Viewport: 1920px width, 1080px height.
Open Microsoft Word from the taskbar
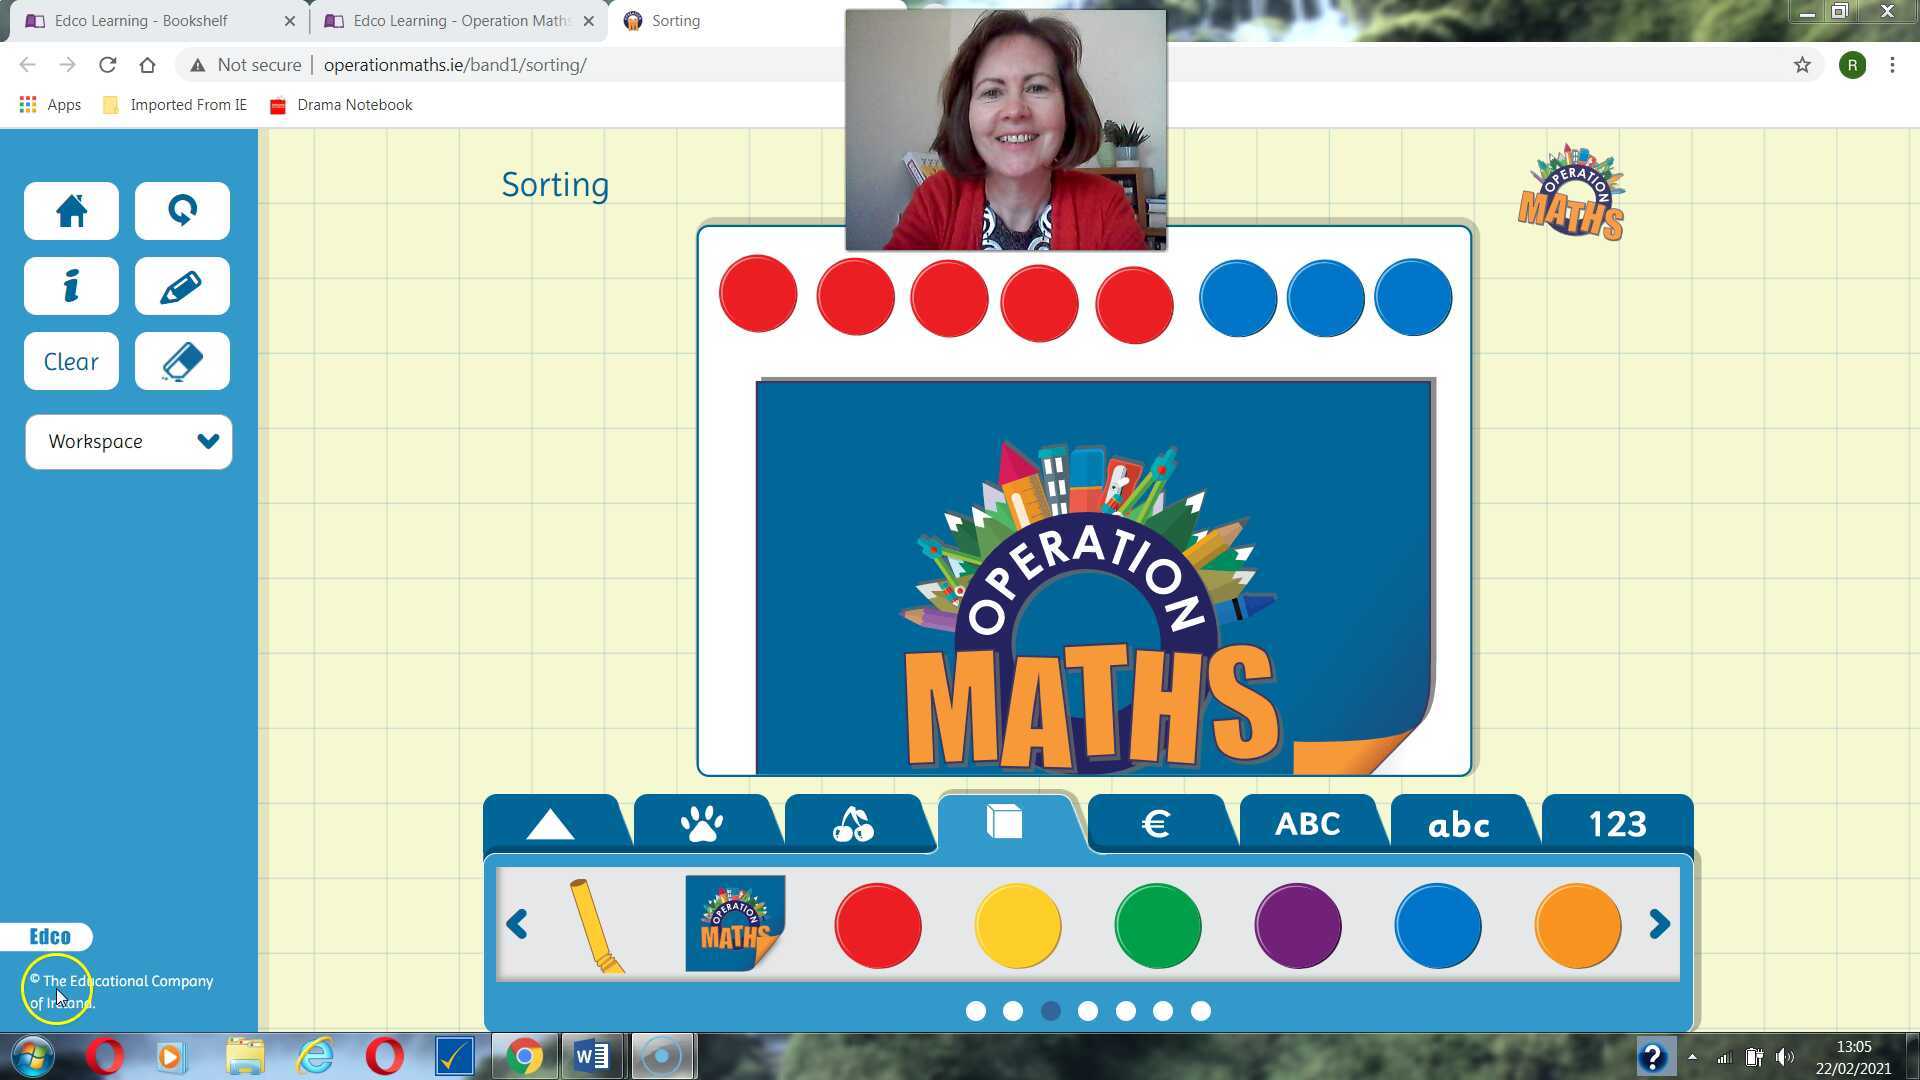[x=590, y=1055]
